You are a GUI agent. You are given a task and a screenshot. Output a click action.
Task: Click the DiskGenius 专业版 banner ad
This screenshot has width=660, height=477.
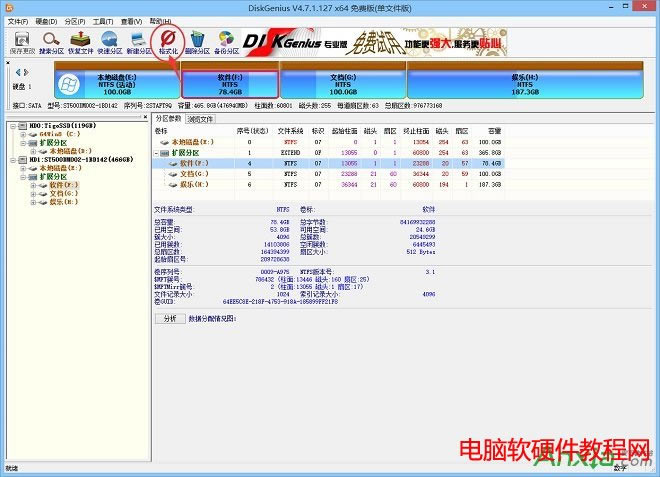pos(375,43)
